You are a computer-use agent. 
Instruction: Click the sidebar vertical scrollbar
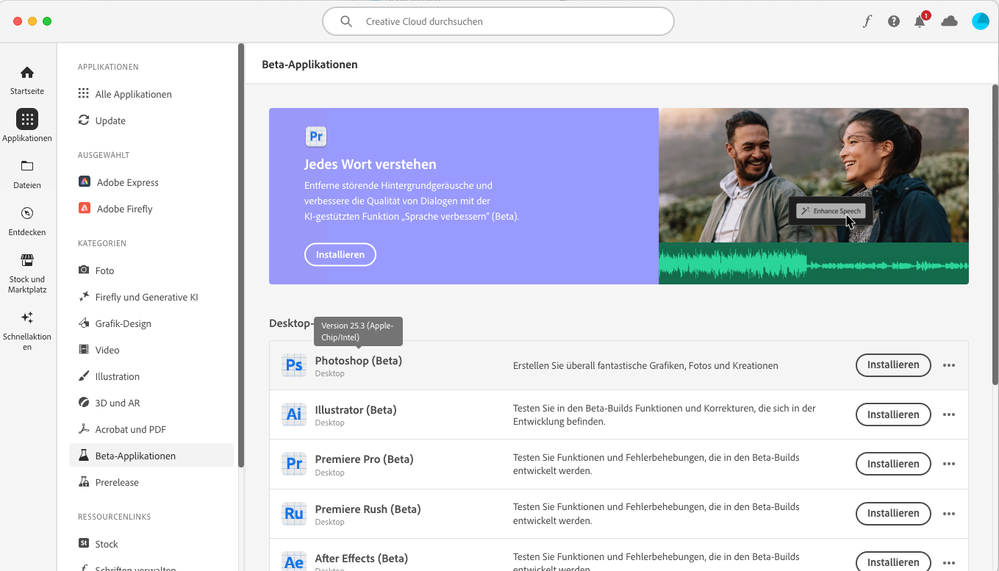[x=241, y=255]
